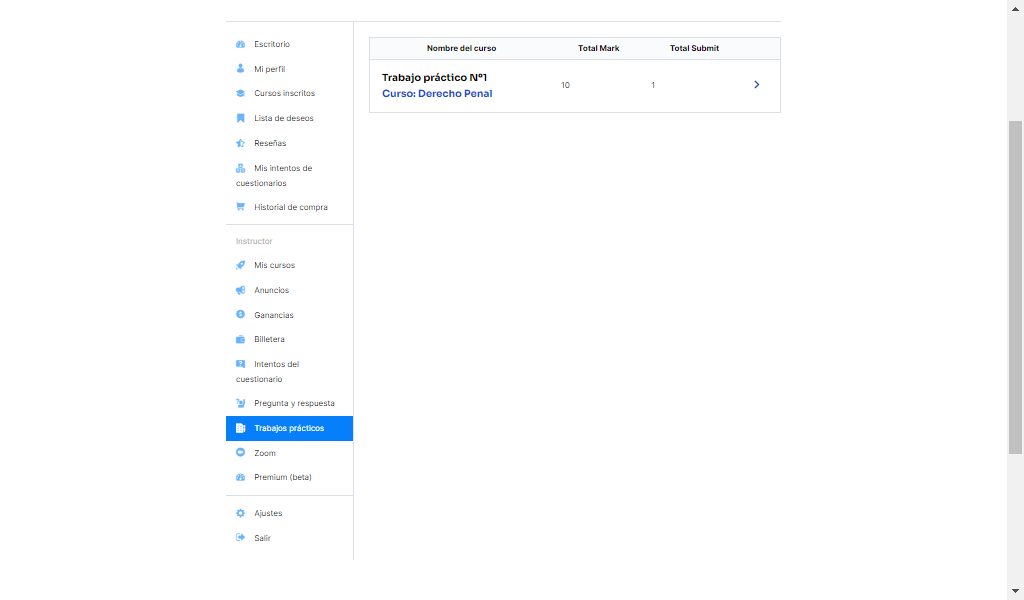The height and width of the screenshot is (600, 1024).
Task: Click the Total Mark column header
Action: pyautogui.click(x=598, y=48)
